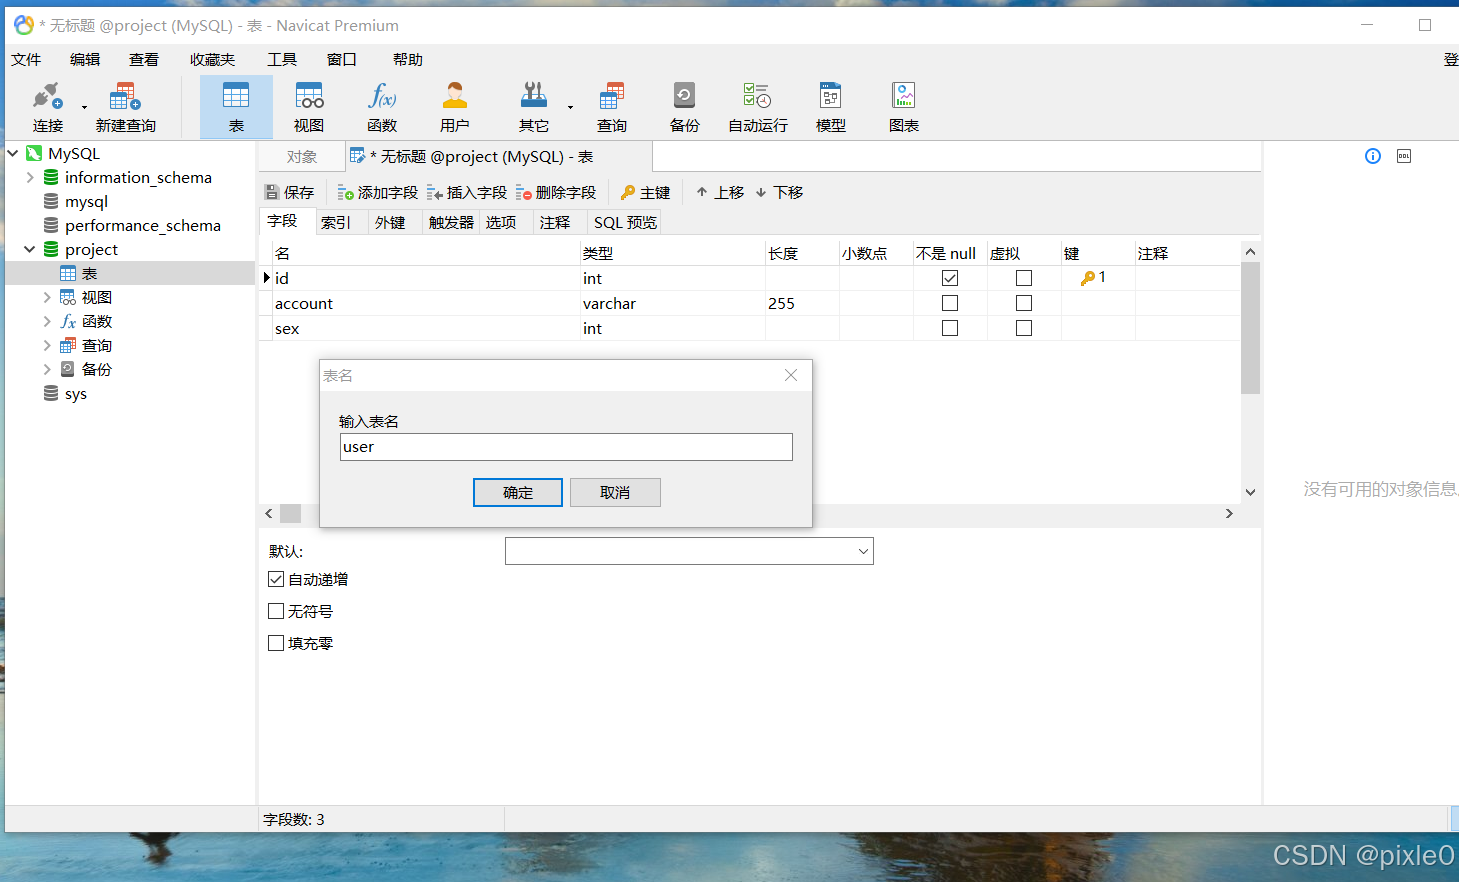The height and width of the screenshot is (882, 1459).
Task: Click the DDL icon in right panel
Action: [x=1404, y=156]
